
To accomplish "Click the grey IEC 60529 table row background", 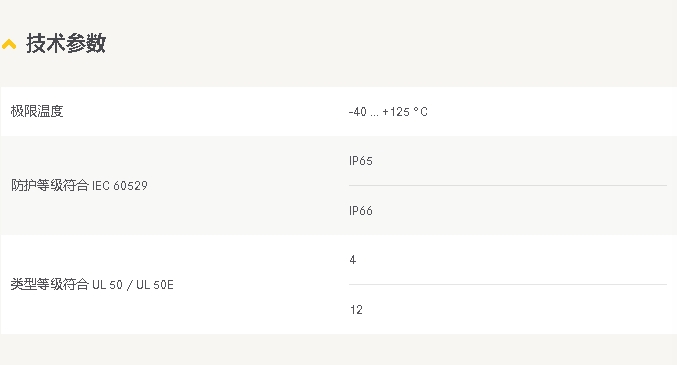I will click(x=338, y=186).
